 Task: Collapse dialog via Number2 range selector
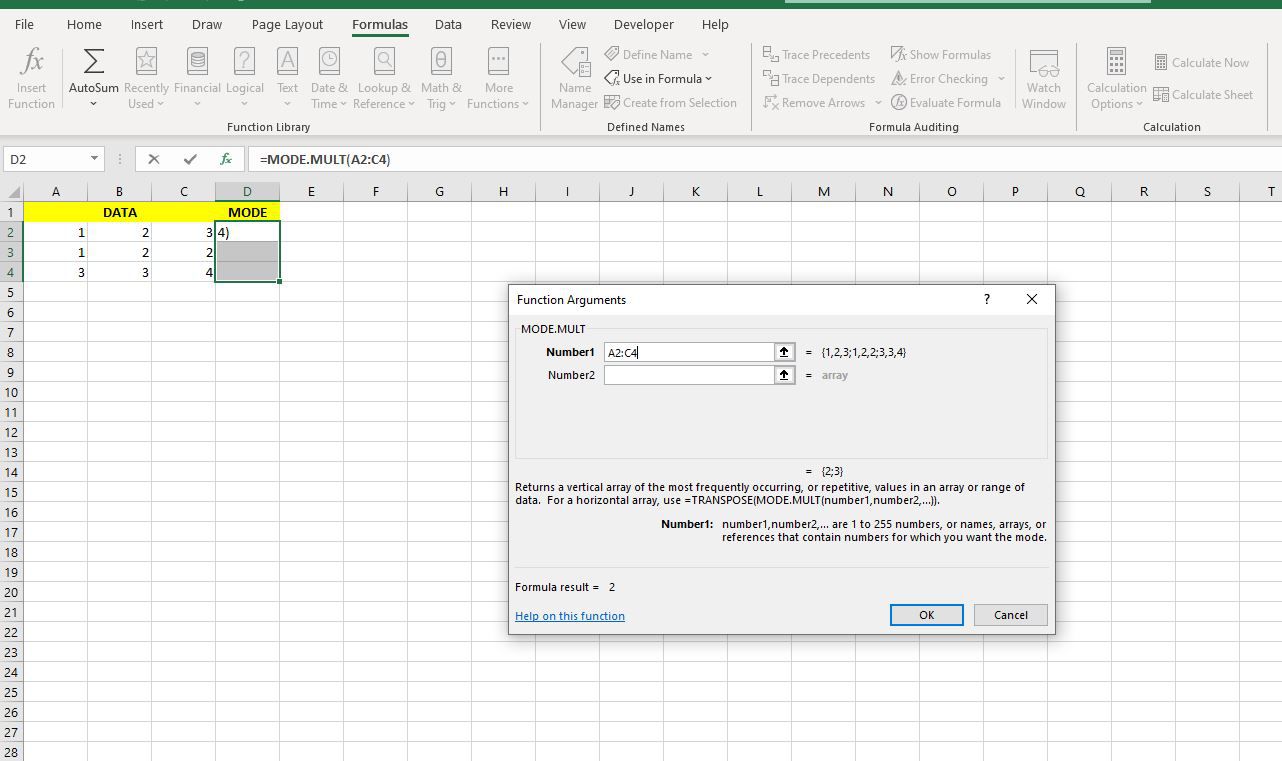(784, 375)
